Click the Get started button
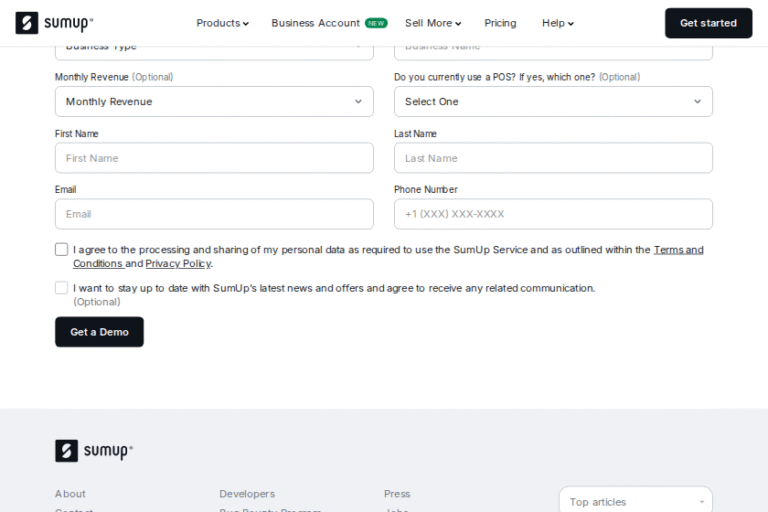The height and width of the screenshot is (512, 768). (x=708, y=23)
